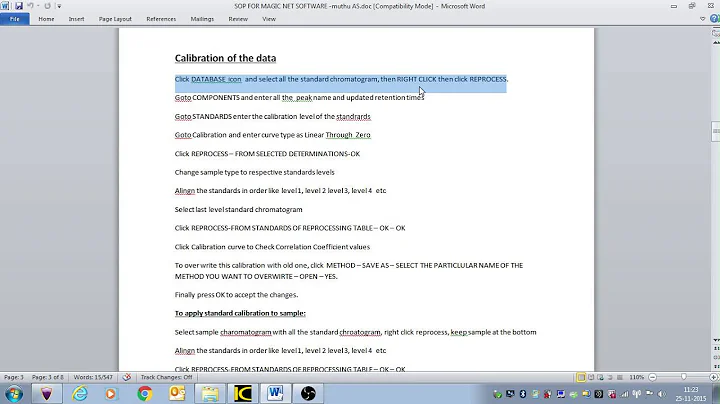Click the proofing errors icon in status bar

tap(127, 377)
